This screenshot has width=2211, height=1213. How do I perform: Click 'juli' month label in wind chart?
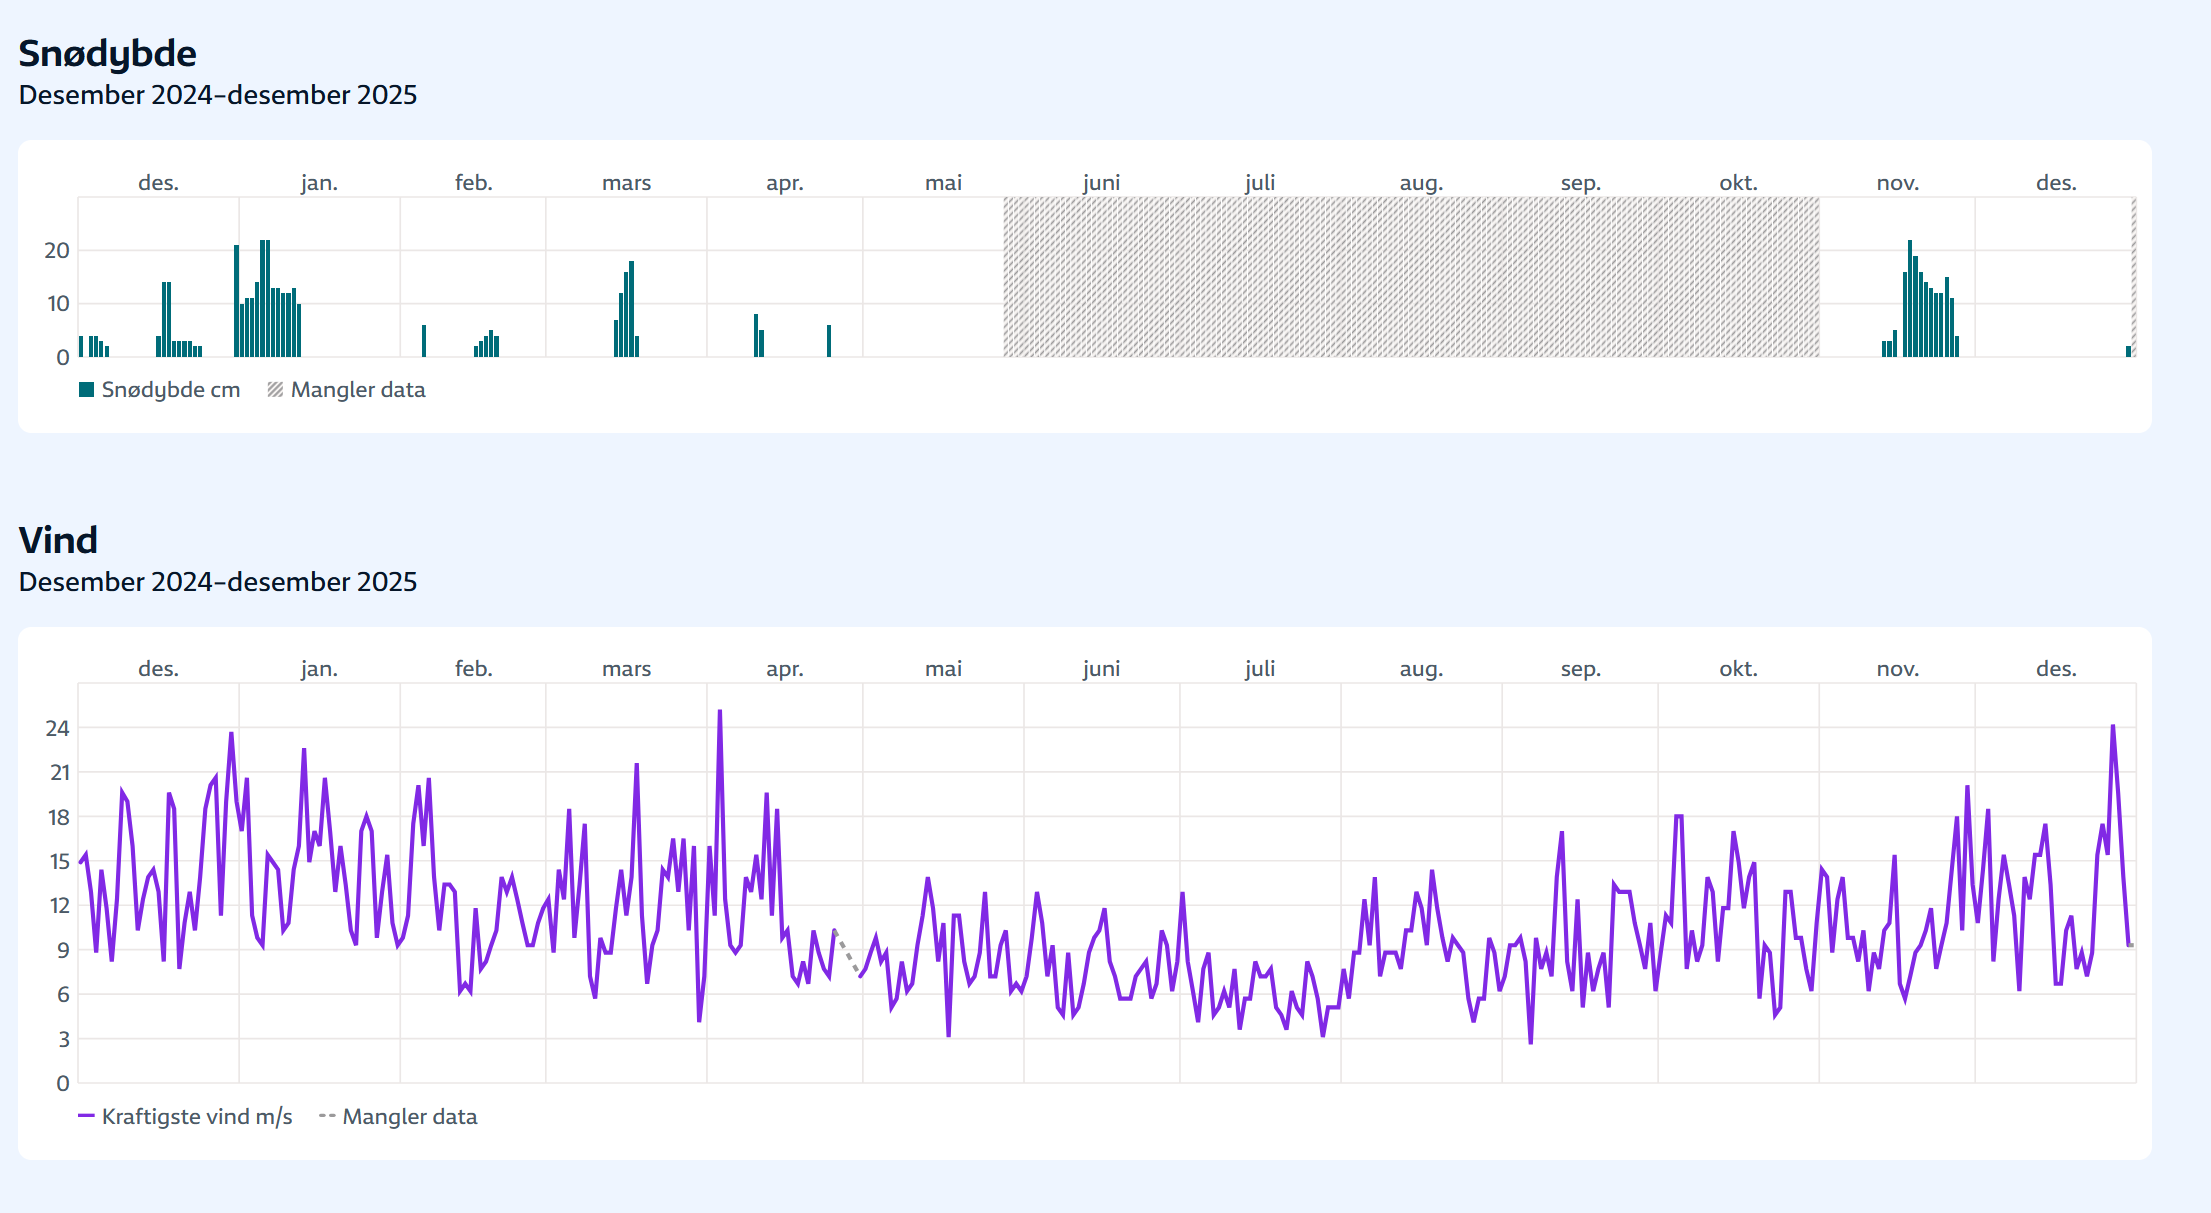pos(1260,669)
